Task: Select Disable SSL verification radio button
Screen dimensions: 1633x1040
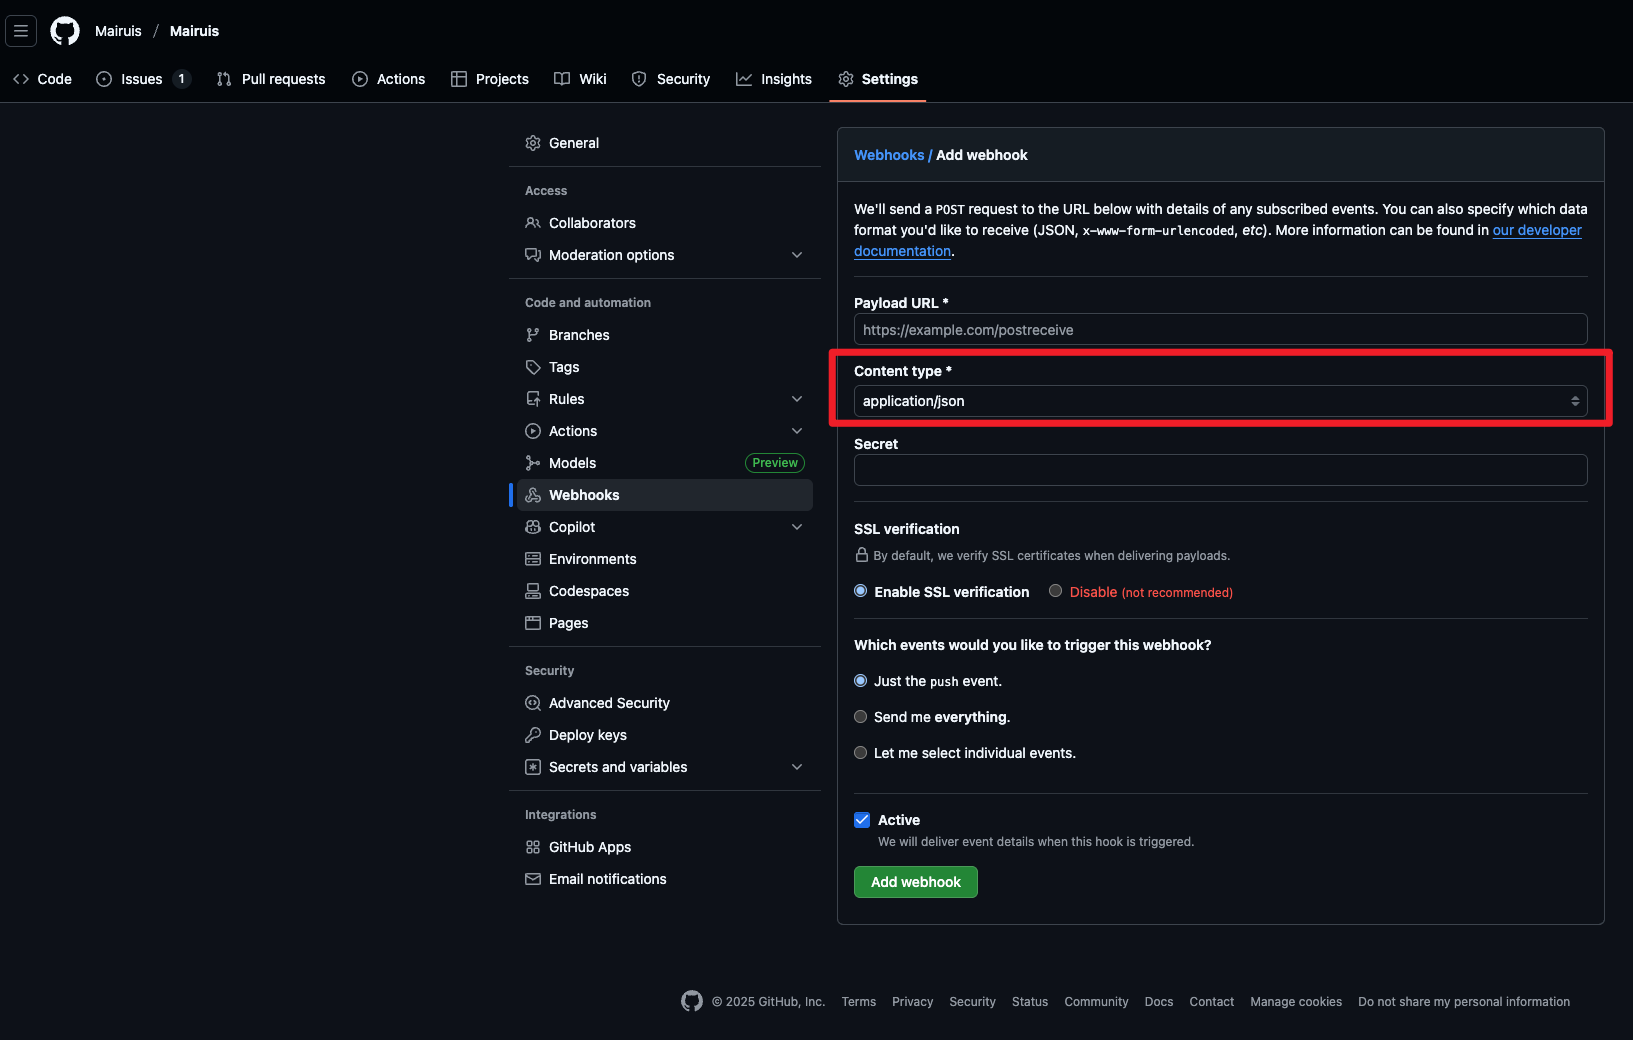Action: 1055,591
